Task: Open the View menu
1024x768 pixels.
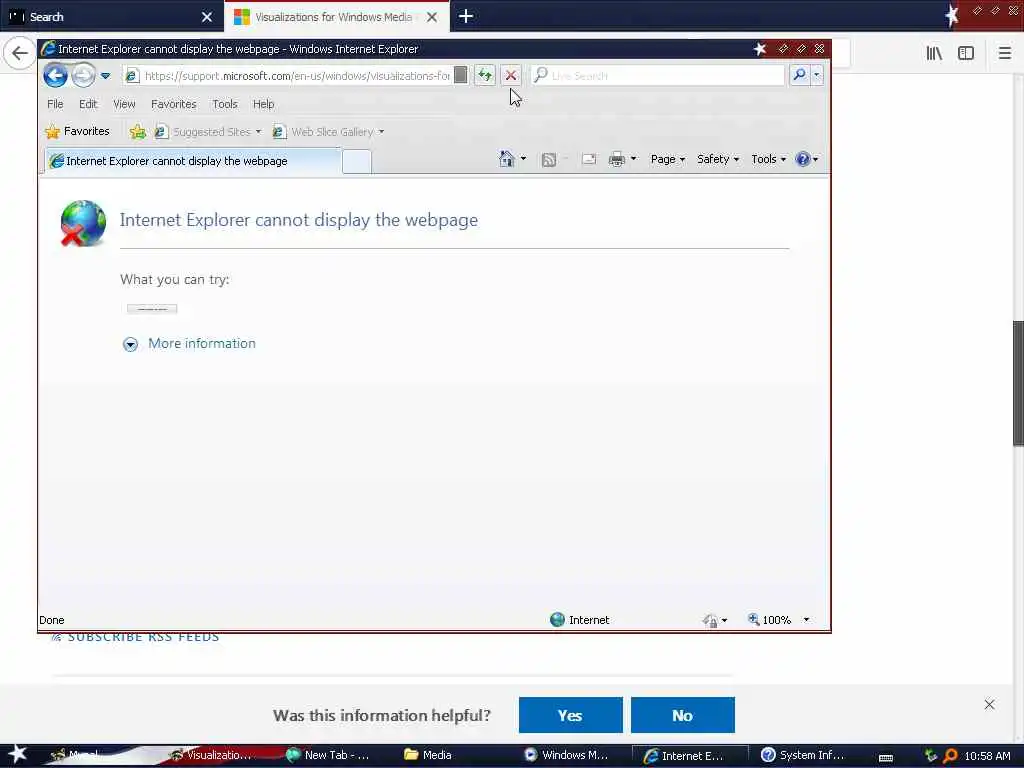Action: (124, 104)
